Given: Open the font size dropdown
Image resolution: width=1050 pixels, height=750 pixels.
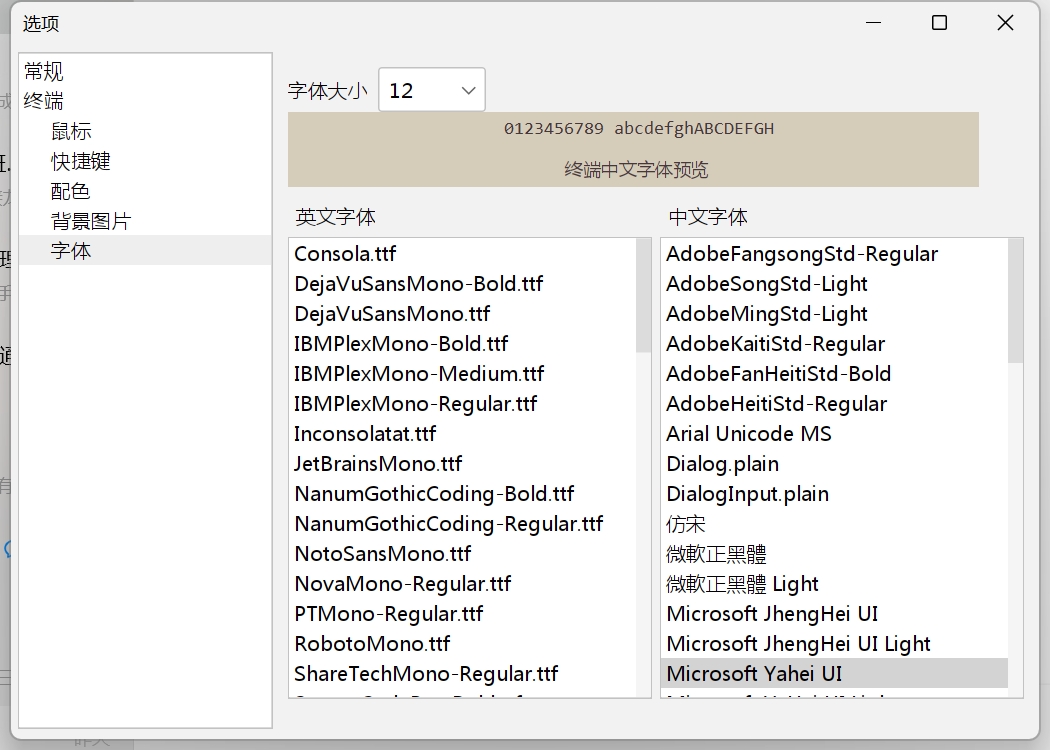Looking at the screenshot, I should point(432,91).
